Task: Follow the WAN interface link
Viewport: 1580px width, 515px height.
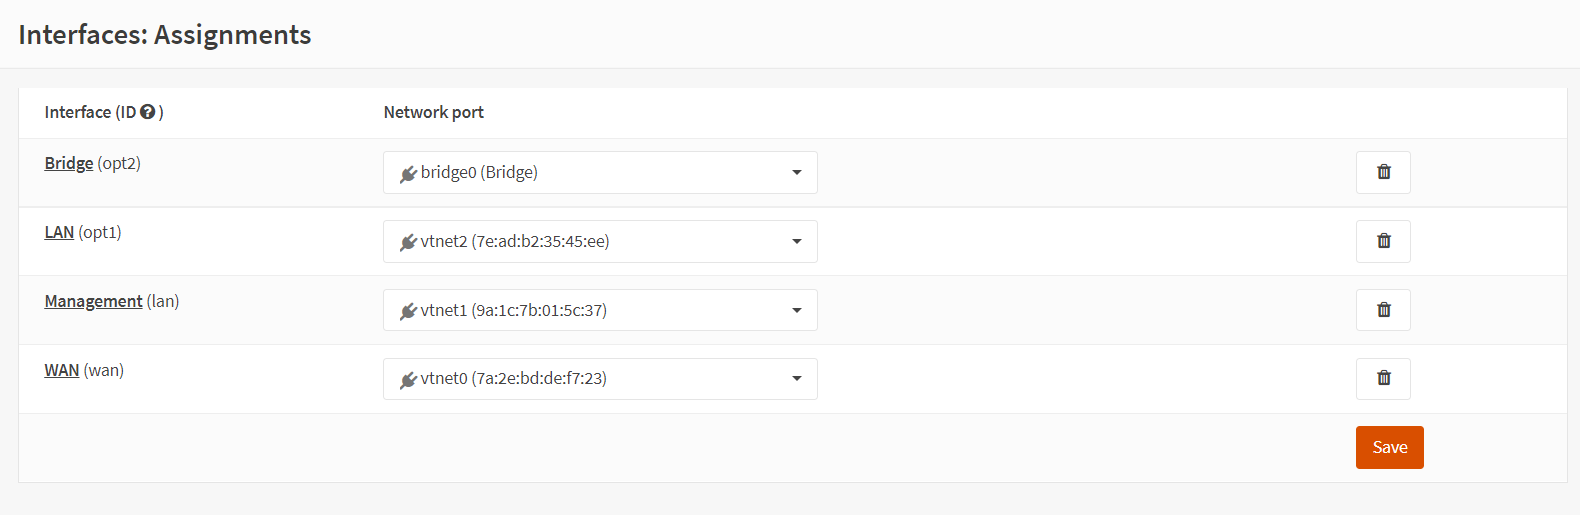Action: (x=61, y=370)
